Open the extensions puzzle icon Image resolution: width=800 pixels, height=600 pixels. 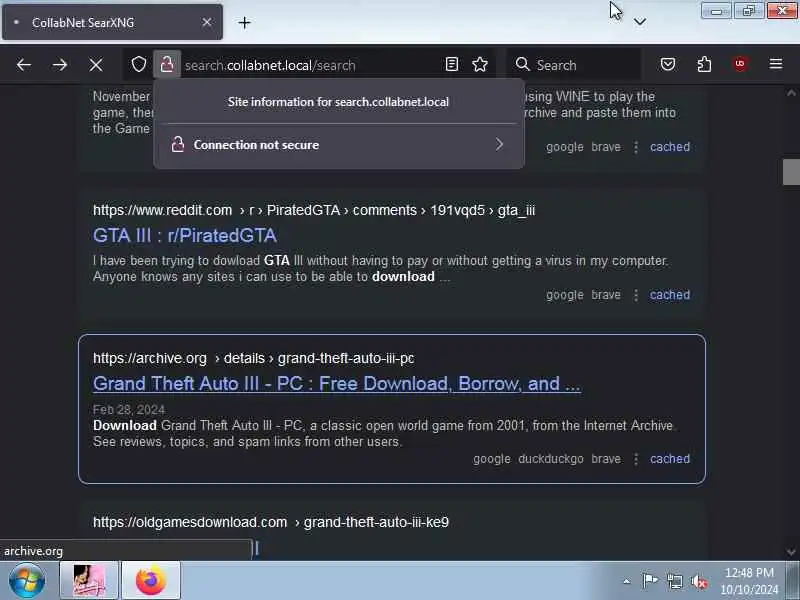[704, 64]
